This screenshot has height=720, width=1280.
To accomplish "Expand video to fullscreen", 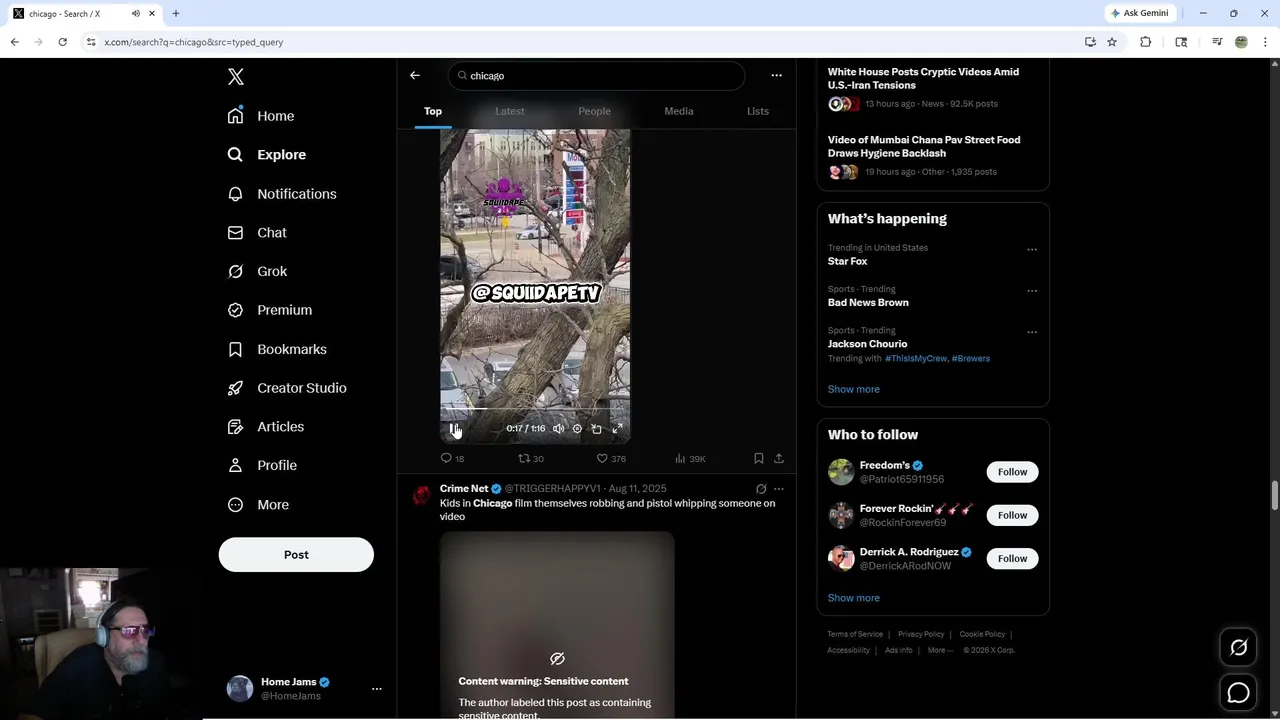I will (617, 429).
